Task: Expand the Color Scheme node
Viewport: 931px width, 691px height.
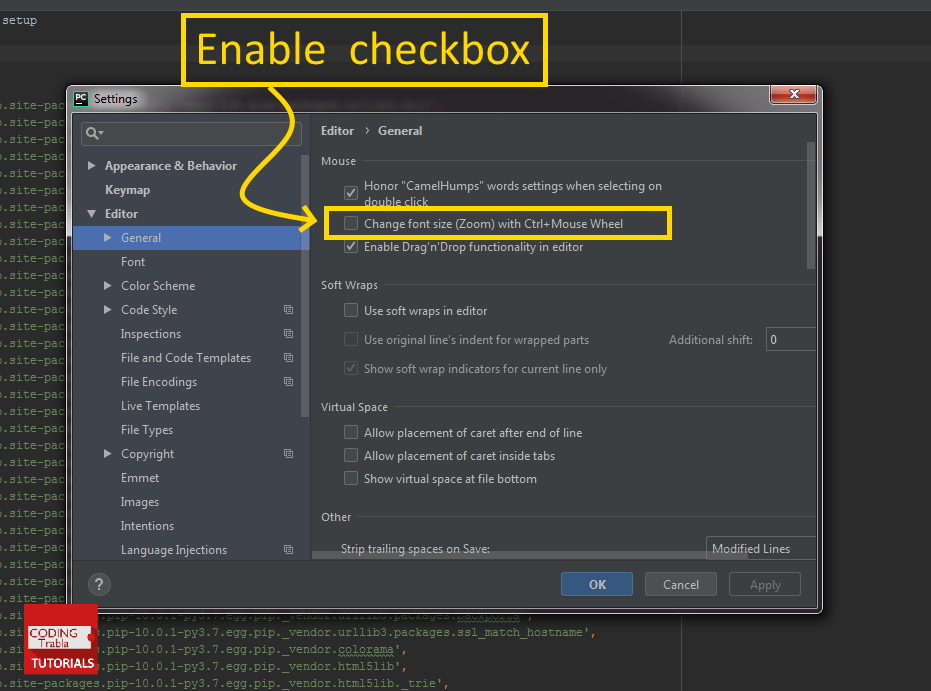Action: [x=107, y=285]
